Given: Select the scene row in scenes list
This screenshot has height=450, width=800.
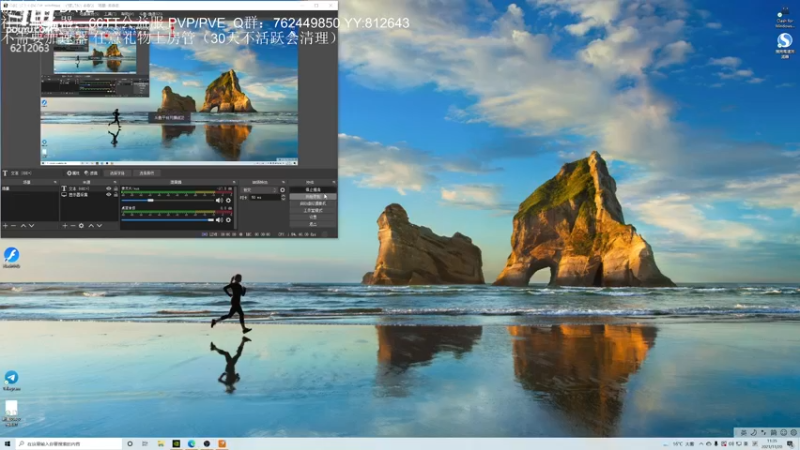Looking at the screenshot, I should pos(30,189).
